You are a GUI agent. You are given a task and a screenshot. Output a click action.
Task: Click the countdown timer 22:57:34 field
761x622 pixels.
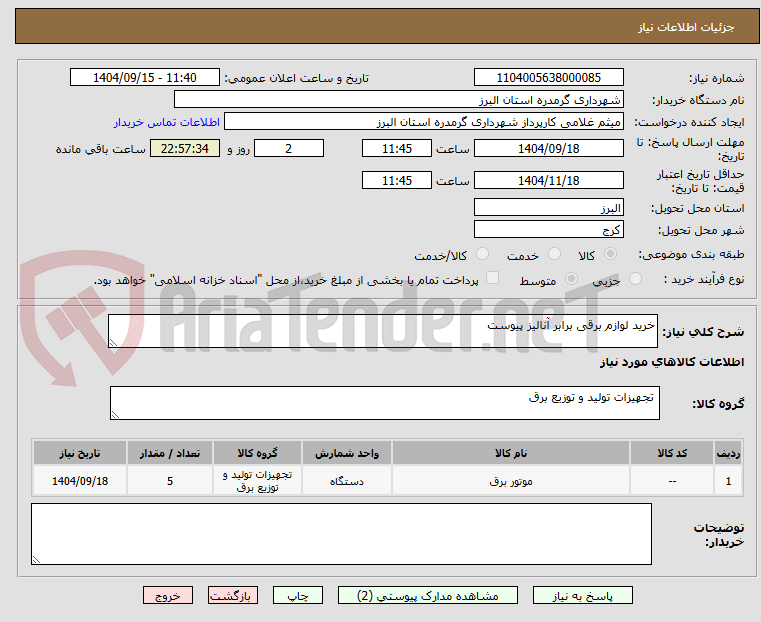click(184, 148)
